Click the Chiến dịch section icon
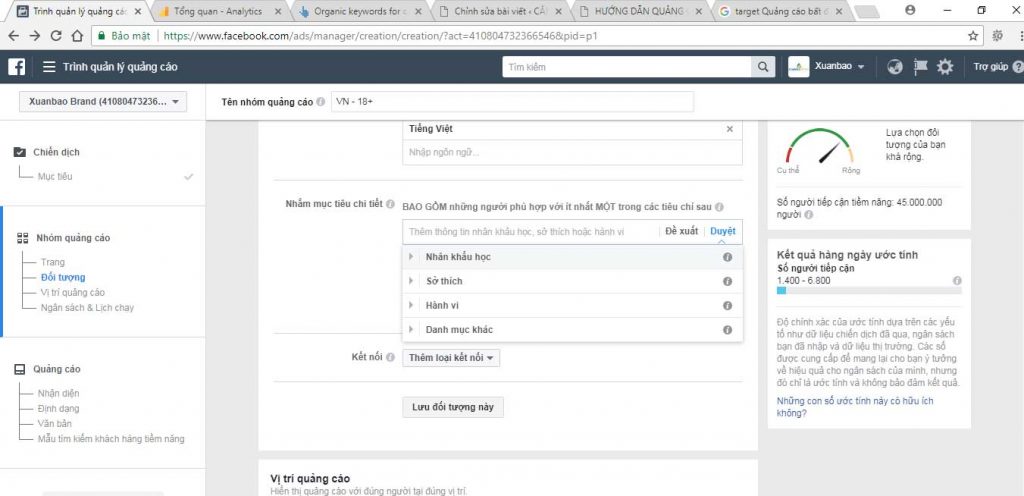 [20, 152]
